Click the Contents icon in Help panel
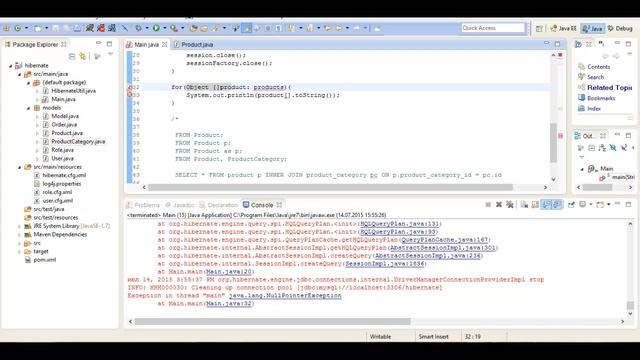 [581, 67]
